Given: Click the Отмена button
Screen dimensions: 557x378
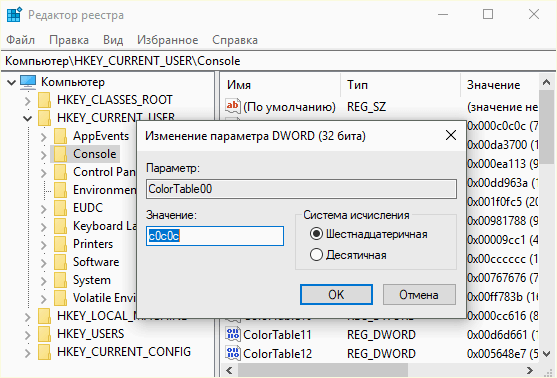Looking at the screenshot, I should (419, 294).
